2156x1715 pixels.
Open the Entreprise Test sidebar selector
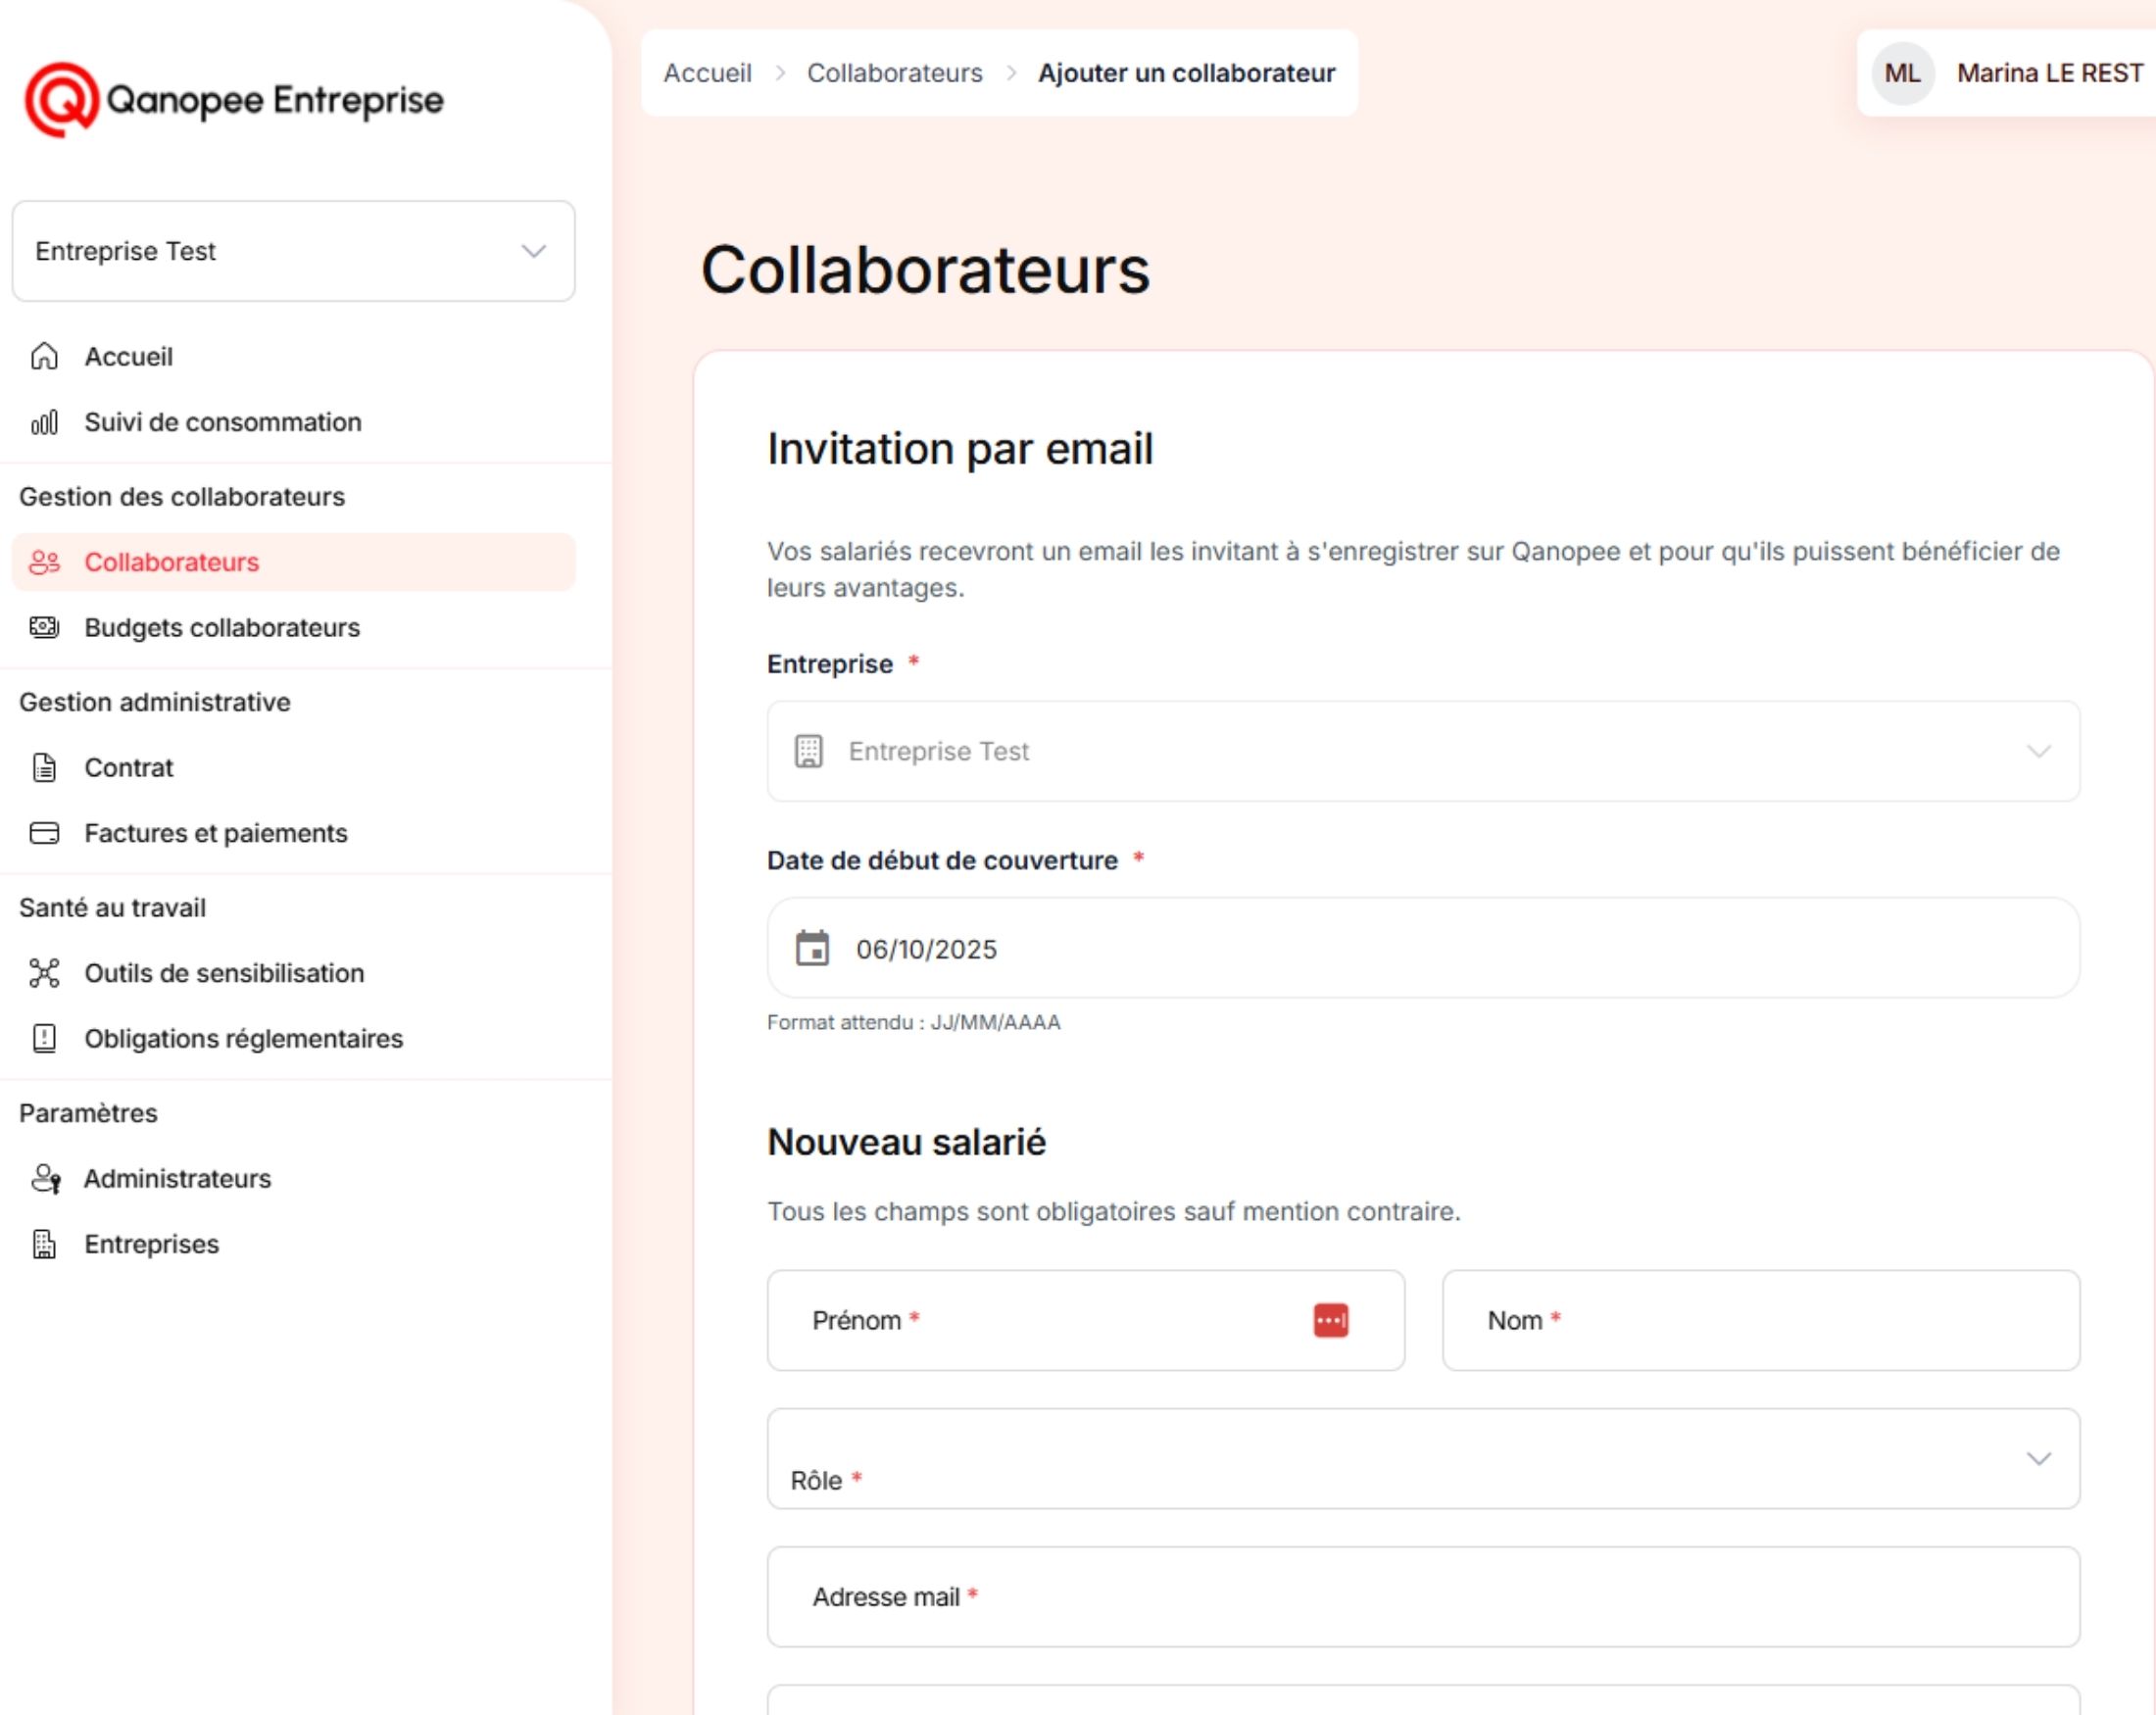[x=293, y=251]
